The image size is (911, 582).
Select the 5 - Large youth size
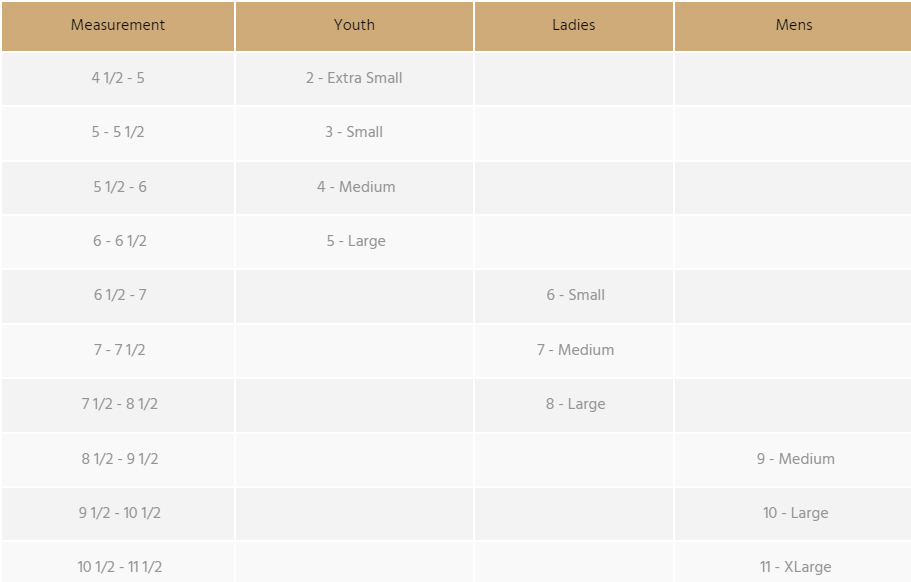pos(356,241)
